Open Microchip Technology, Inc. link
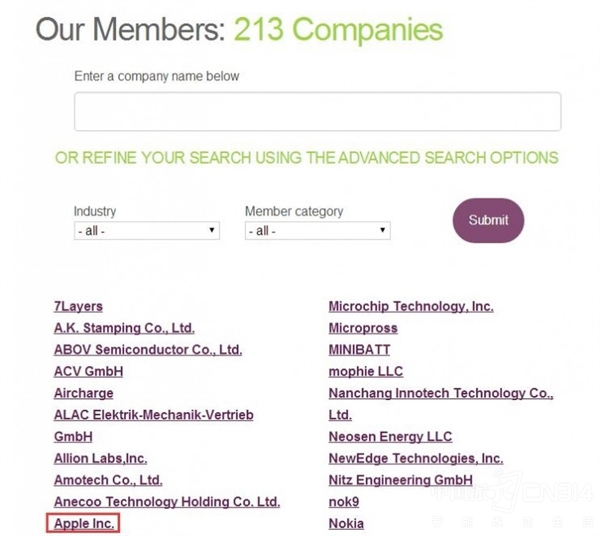Screen dimensions: 600x536 [410, 306]
